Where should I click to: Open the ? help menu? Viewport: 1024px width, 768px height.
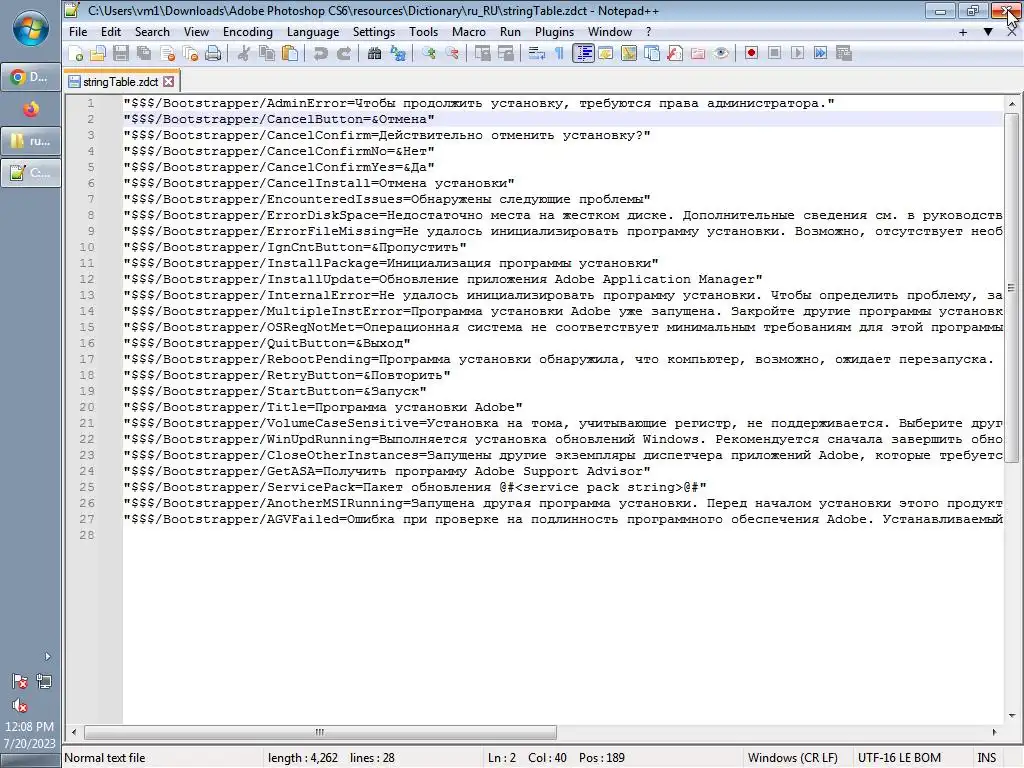point(648,32)
